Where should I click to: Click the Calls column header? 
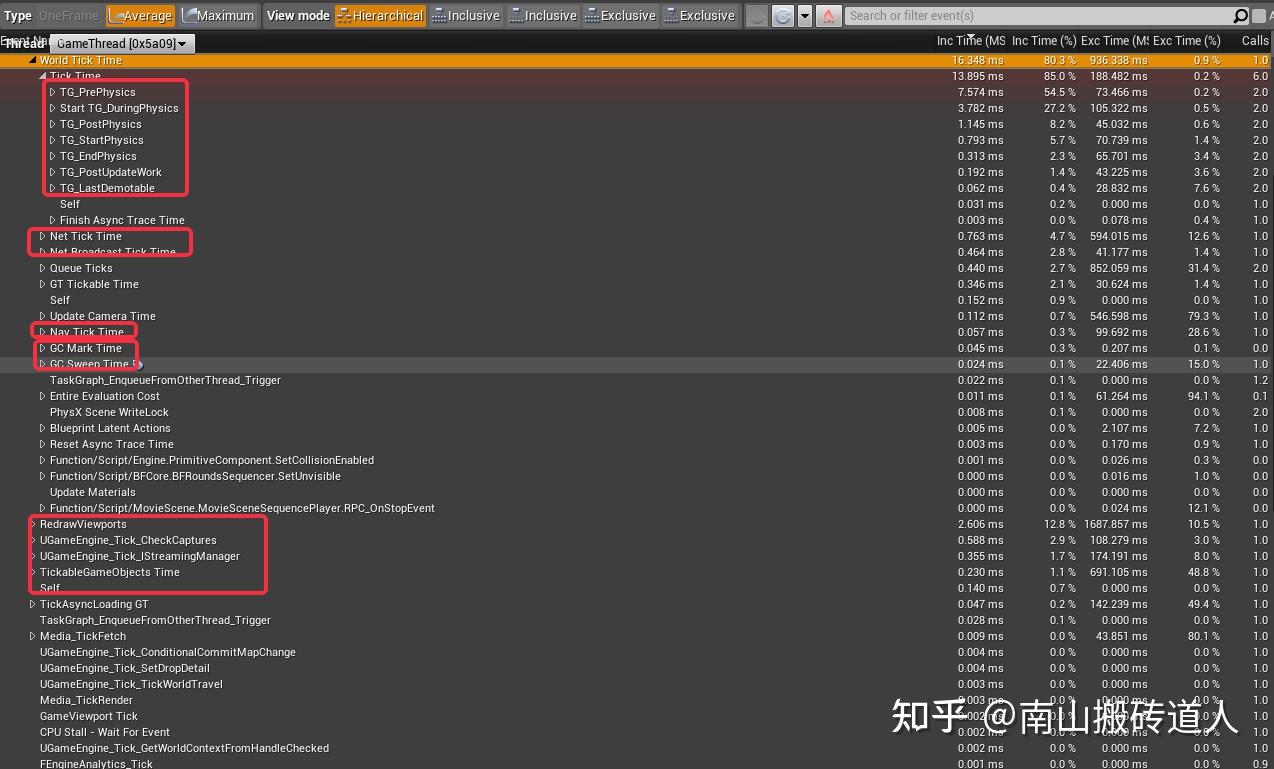click(1255, 40)
